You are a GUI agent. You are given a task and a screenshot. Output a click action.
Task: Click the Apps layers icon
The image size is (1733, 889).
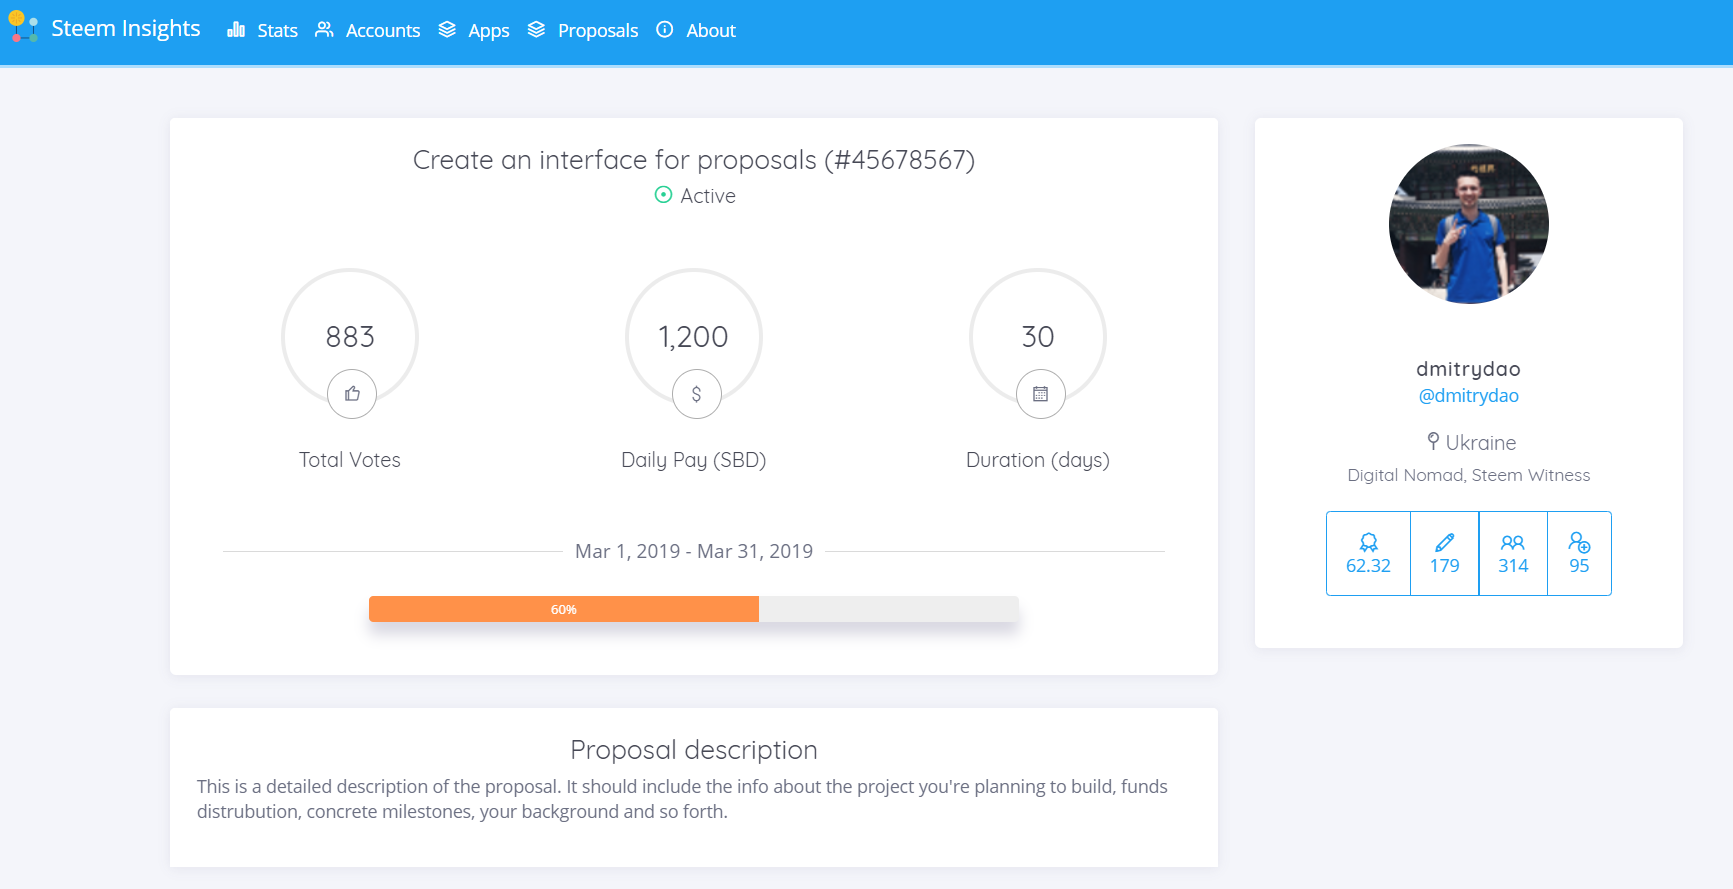(x=447, y=30)
